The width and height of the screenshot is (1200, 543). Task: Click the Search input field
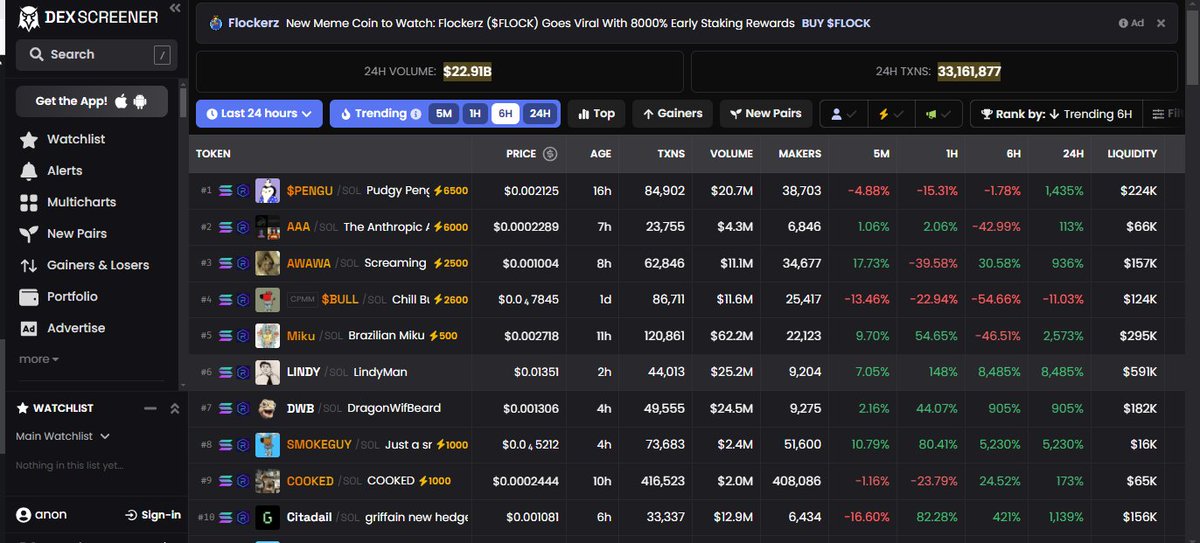click(x=97, y=55)
